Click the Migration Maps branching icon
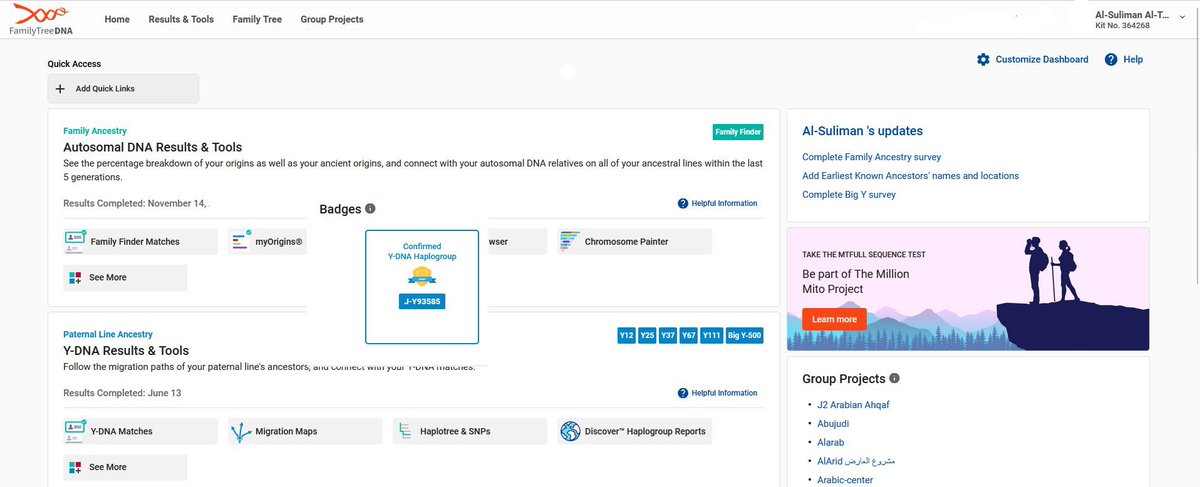This screenshot has height=487, width=1200. (x=241, y=432)
